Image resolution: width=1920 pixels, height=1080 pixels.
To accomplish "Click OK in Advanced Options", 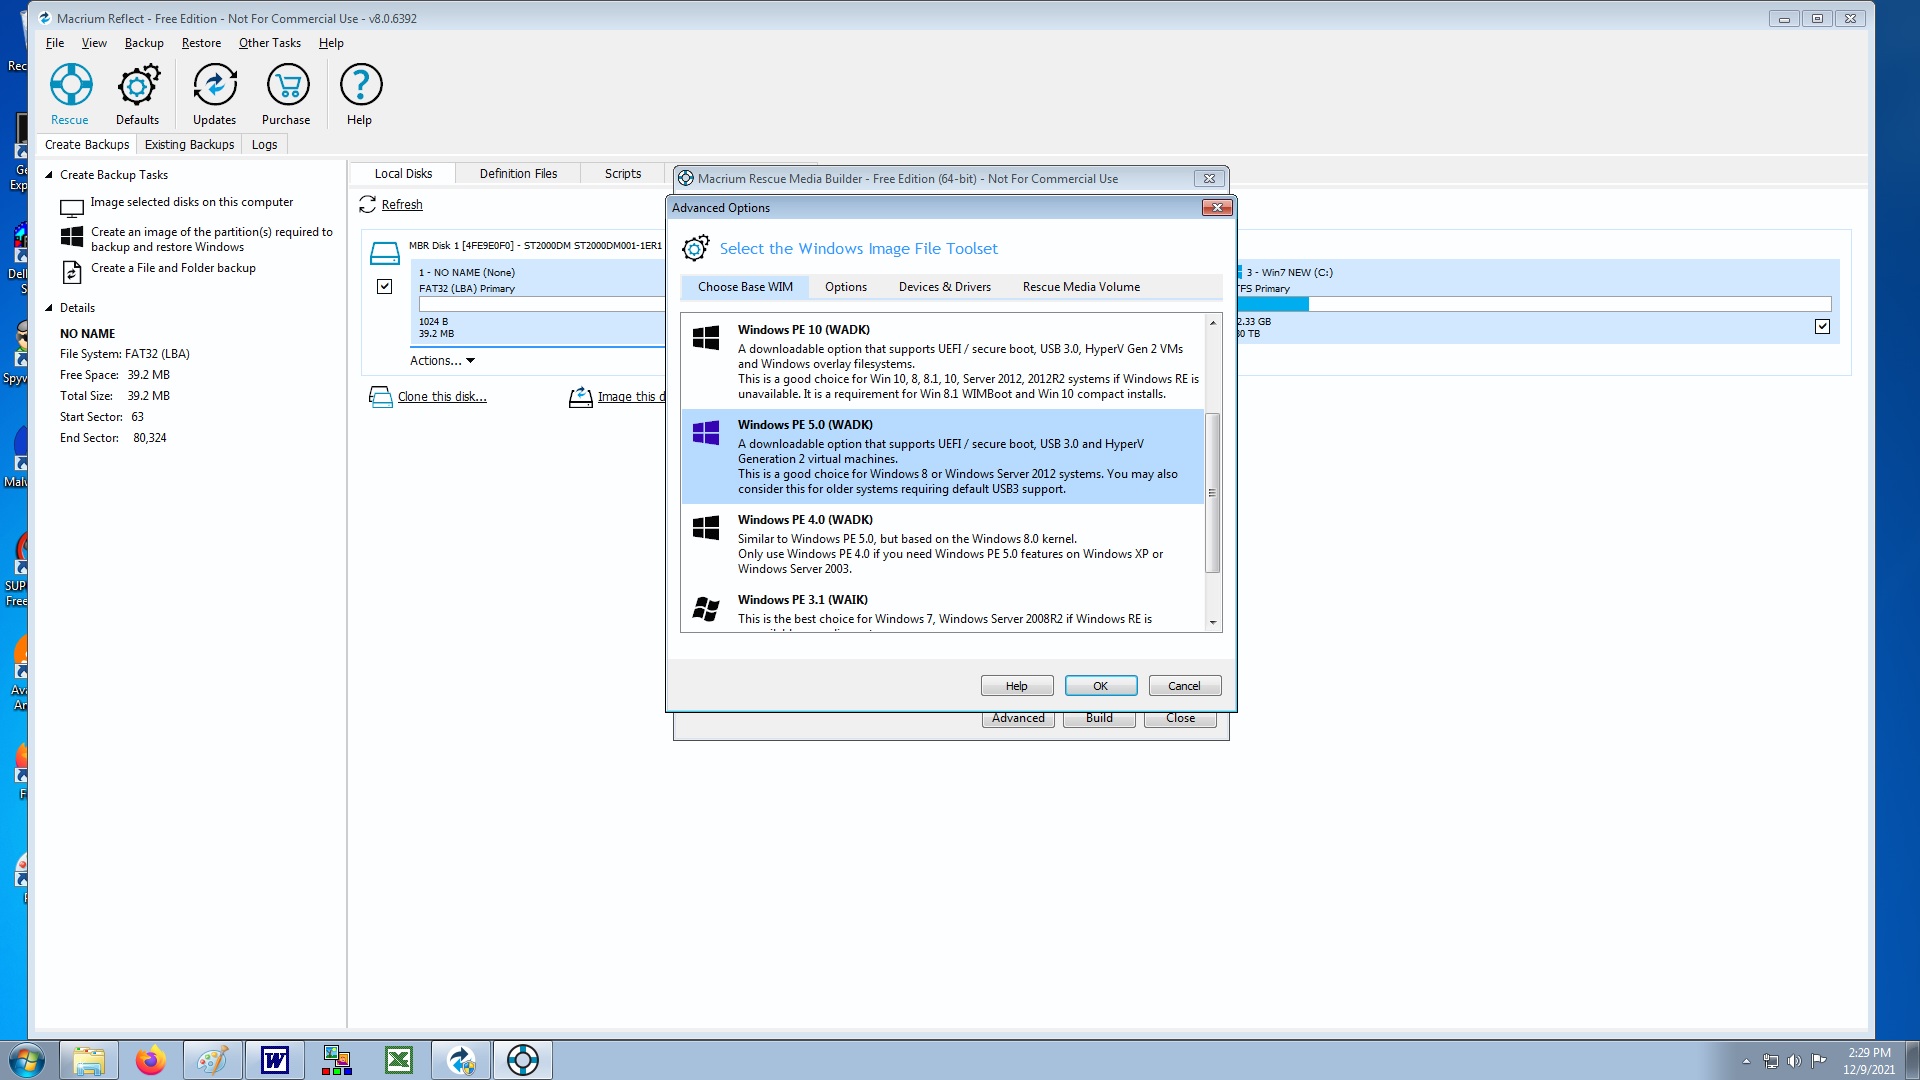I will (1101, 686).
